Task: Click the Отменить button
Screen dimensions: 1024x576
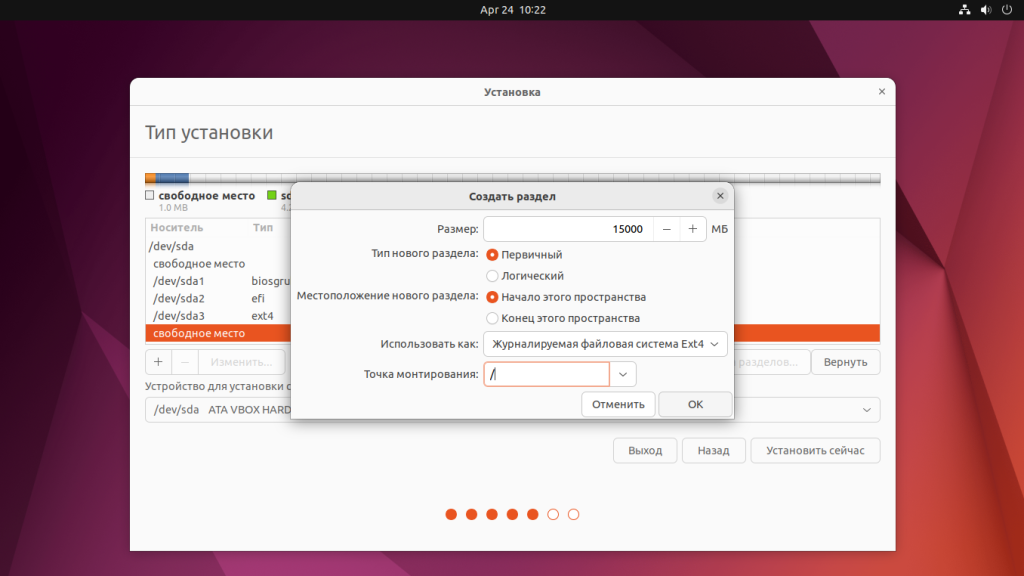Action: (618, 404)
